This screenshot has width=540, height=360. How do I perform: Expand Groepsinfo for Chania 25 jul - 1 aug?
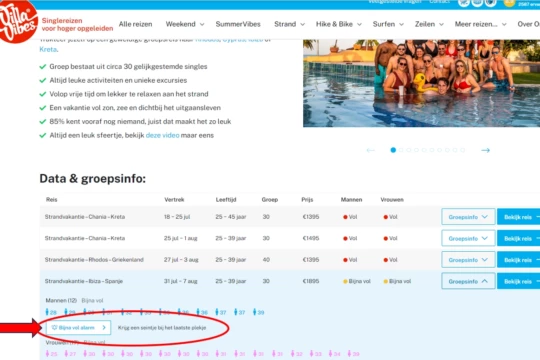click(468, 238)
